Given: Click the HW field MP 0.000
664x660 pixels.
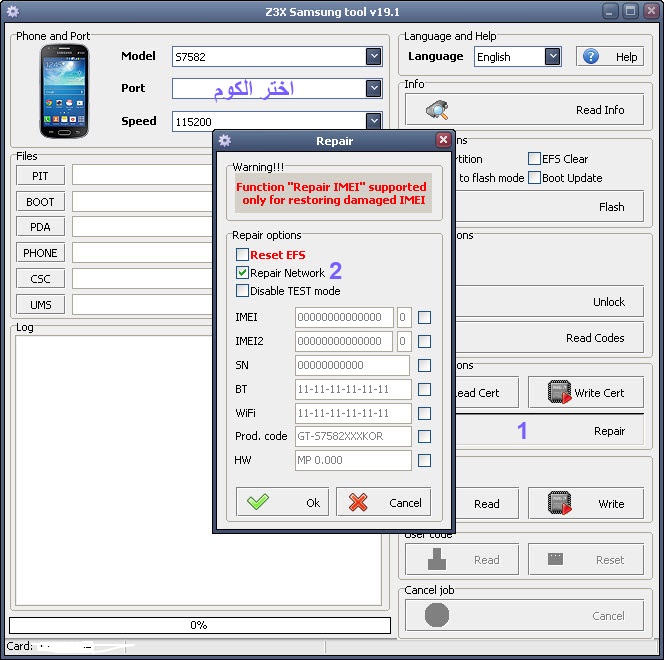Looking at the screenshot, I should pos(353,460).
